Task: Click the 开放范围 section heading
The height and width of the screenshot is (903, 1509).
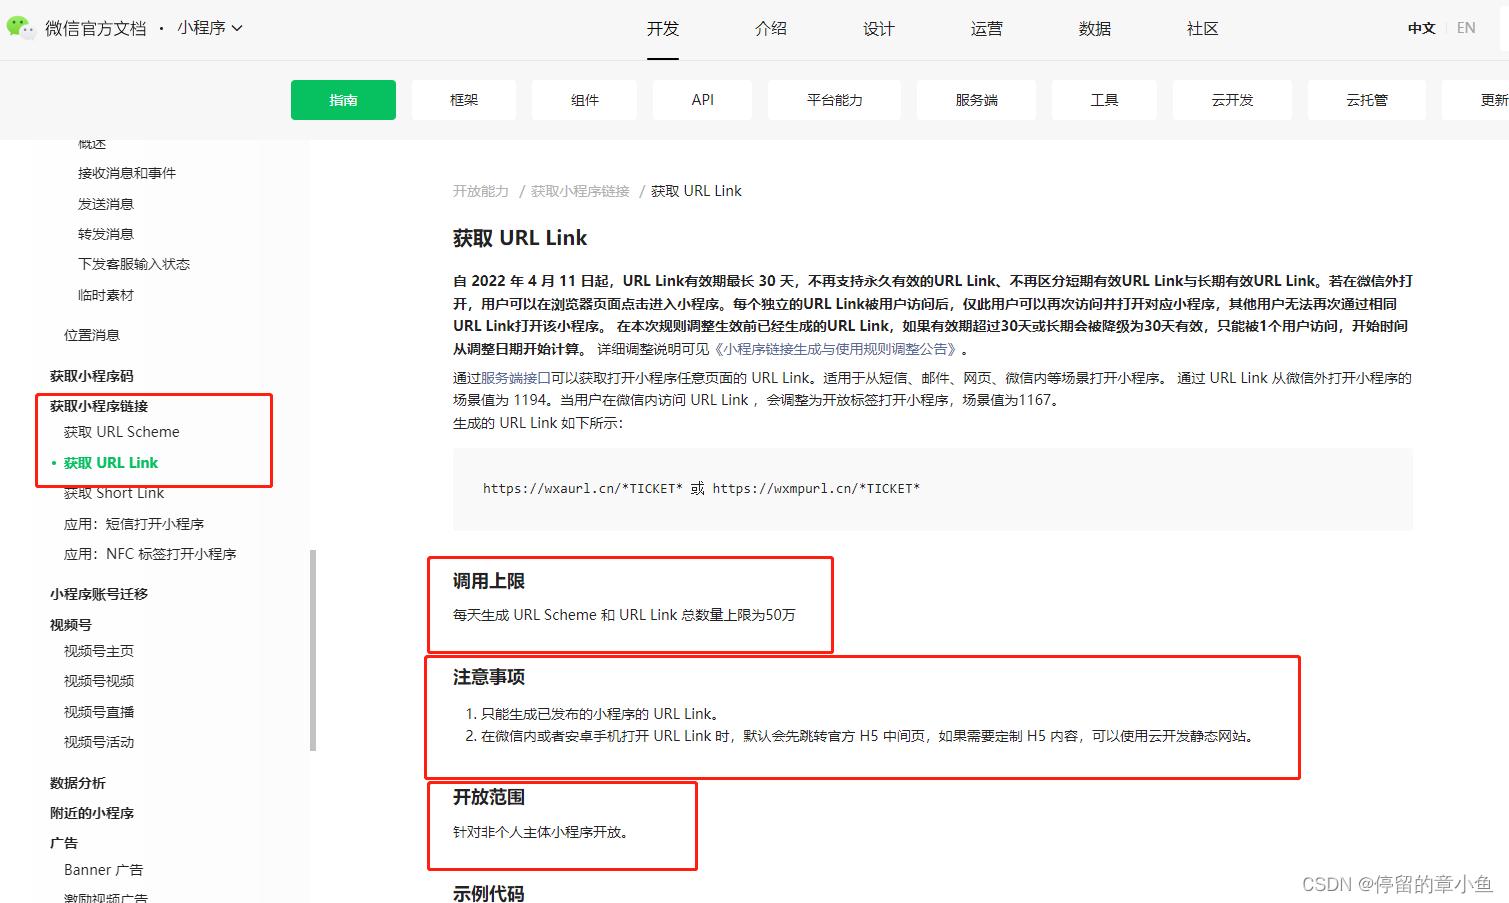Action: tap(489, 797)
